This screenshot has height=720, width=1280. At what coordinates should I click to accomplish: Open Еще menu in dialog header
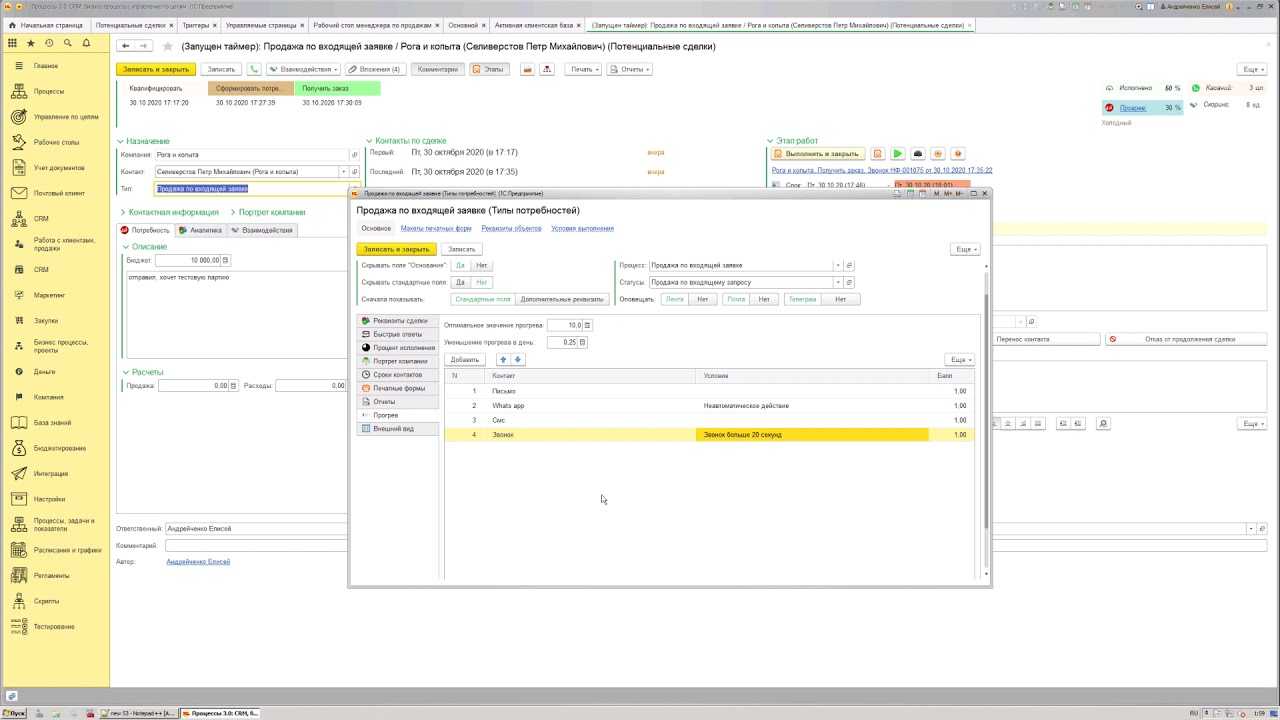(964, 249)
